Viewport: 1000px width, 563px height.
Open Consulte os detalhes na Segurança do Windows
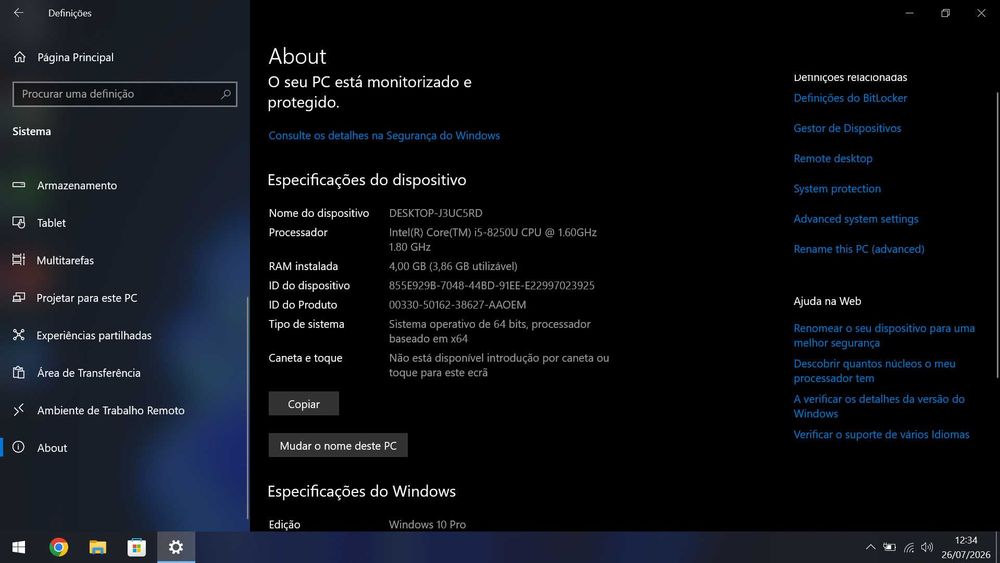[x=384, y=135]
